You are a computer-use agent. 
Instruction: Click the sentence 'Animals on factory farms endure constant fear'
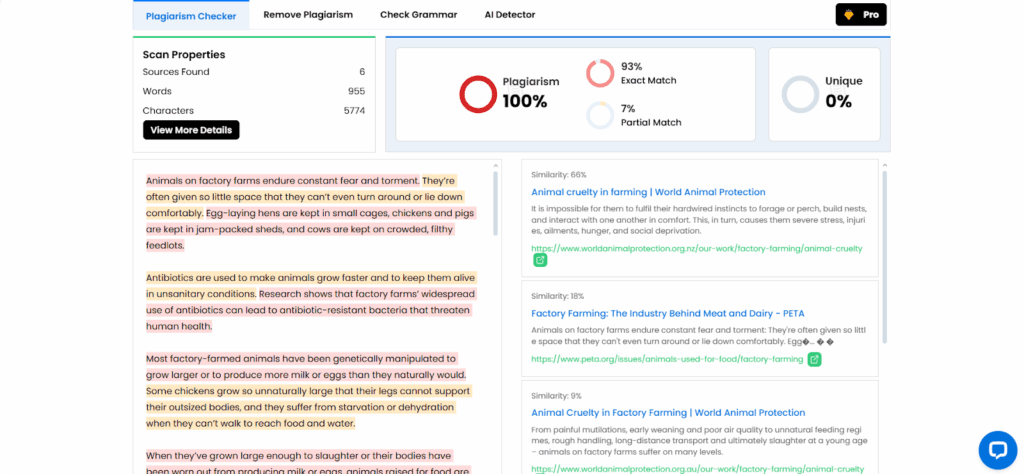pos(283,180)
